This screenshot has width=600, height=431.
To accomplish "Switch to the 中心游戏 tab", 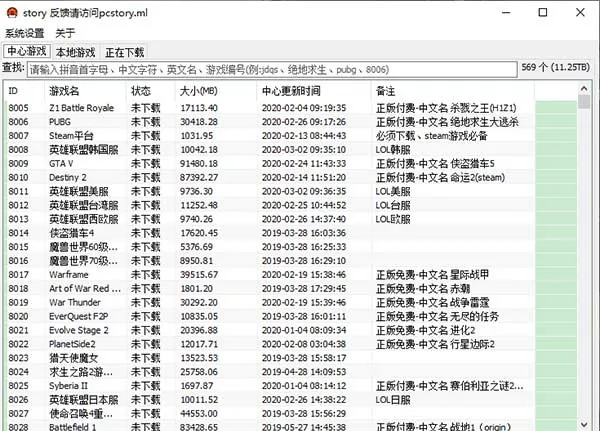I will [x=27, y=51].
